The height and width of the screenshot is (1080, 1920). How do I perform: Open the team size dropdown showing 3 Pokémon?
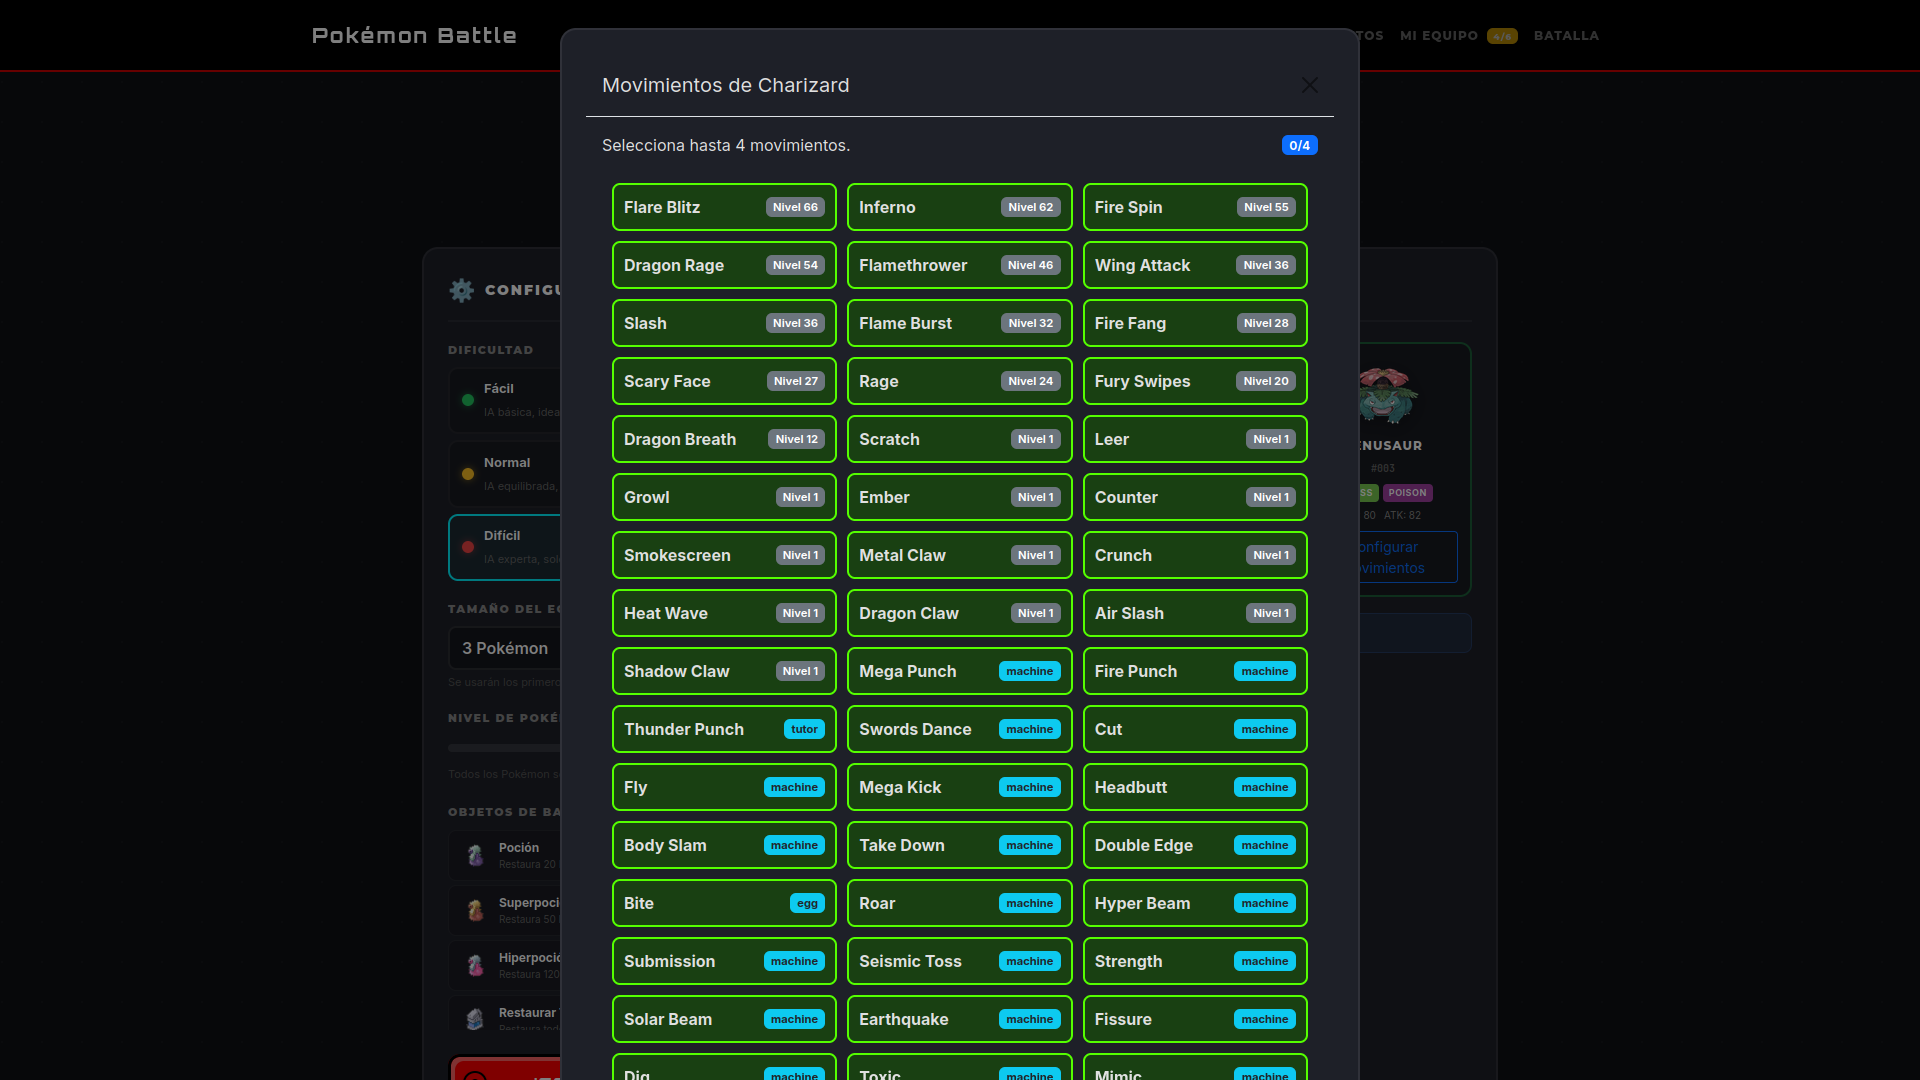[x=505, y=648]
